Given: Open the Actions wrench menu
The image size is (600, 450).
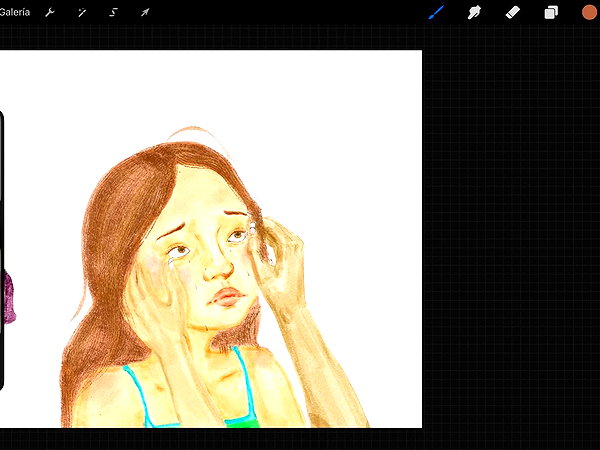Looking at the screenshot, I should pyautogui.click(x=50, y=13).
